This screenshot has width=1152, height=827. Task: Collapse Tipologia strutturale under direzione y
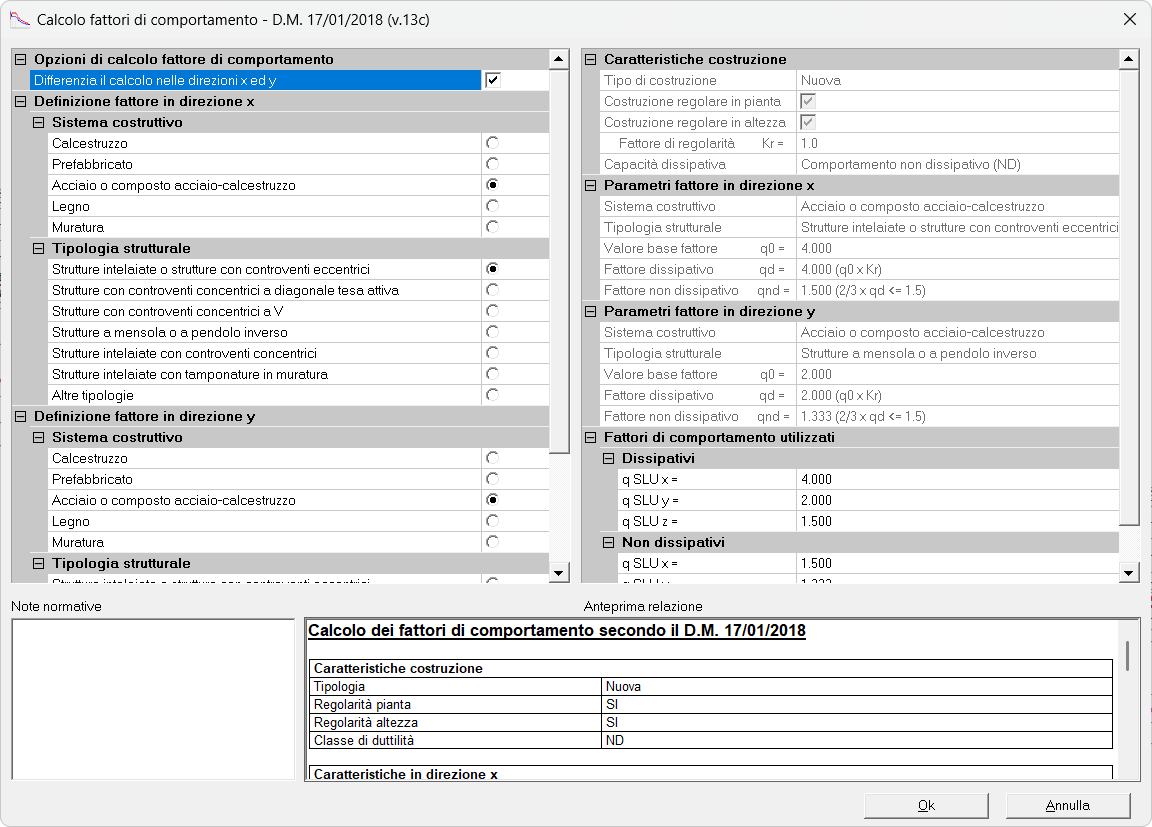[x=38, y=563]
